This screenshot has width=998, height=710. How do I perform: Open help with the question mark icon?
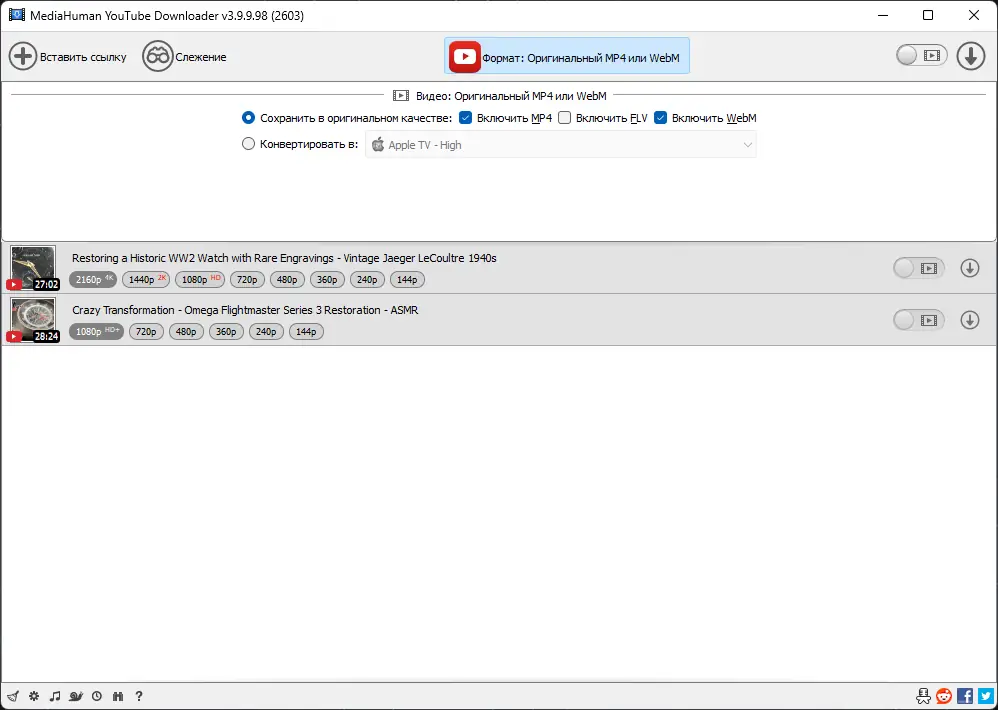tap(139, 696)
